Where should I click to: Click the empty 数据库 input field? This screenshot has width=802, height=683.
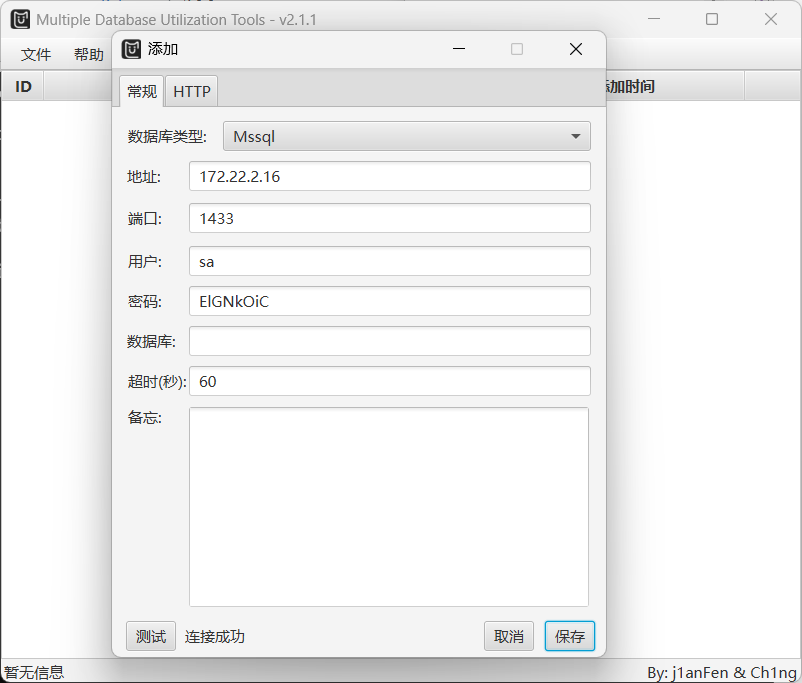tap(389, 341)
